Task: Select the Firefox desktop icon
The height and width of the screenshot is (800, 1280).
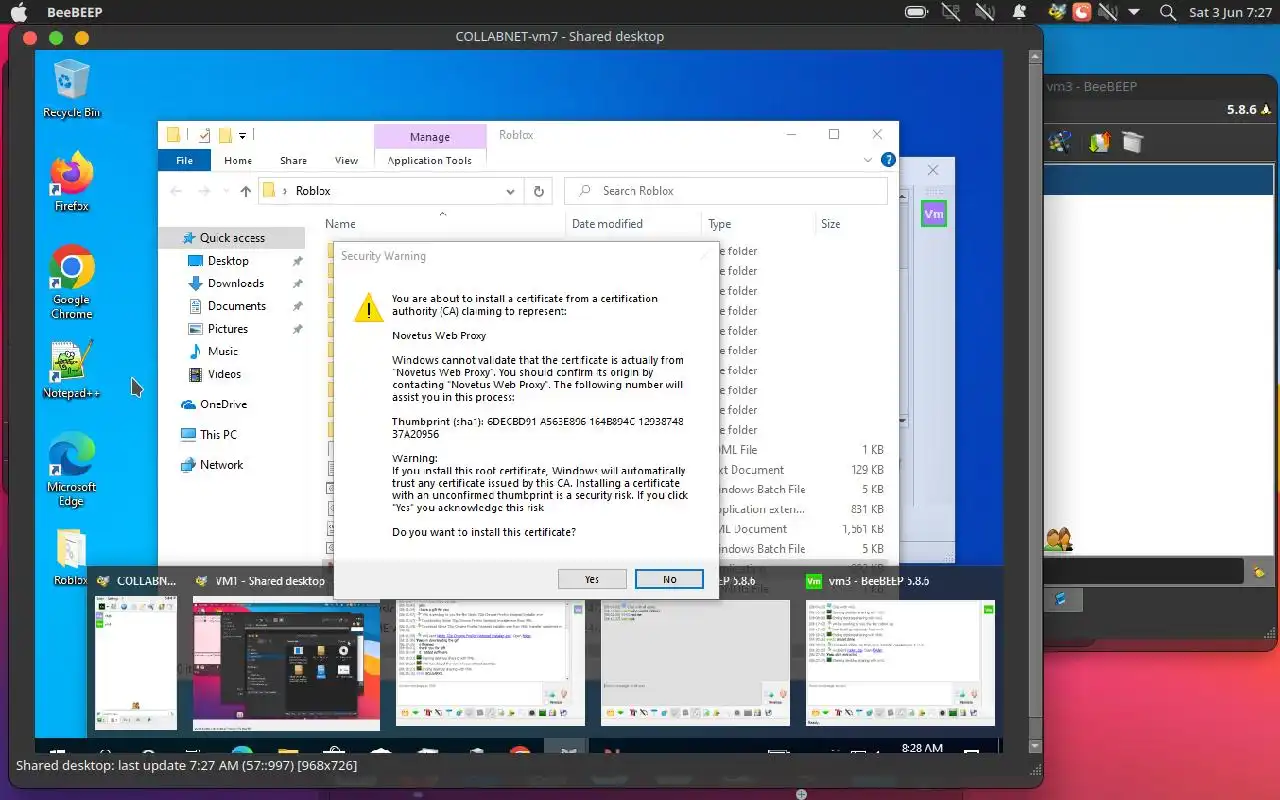Action: click(71, 182)
